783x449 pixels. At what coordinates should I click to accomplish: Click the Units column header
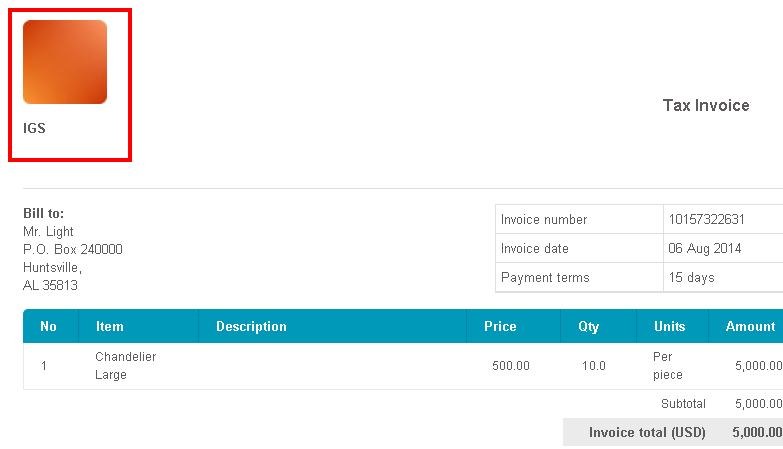670,326
